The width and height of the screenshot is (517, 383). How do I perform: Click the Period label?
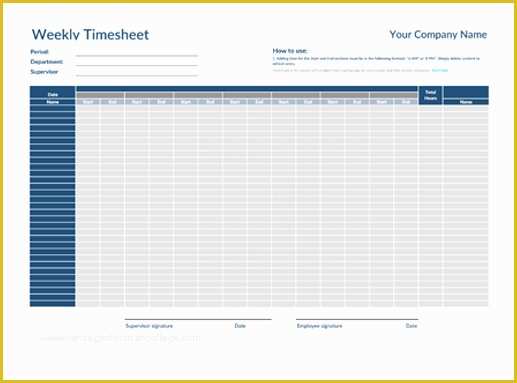(39, 52)
